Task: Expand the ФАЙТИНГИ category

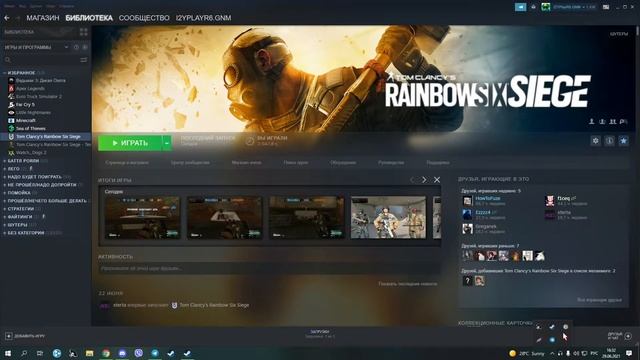Action: click(x=5, y=217)
